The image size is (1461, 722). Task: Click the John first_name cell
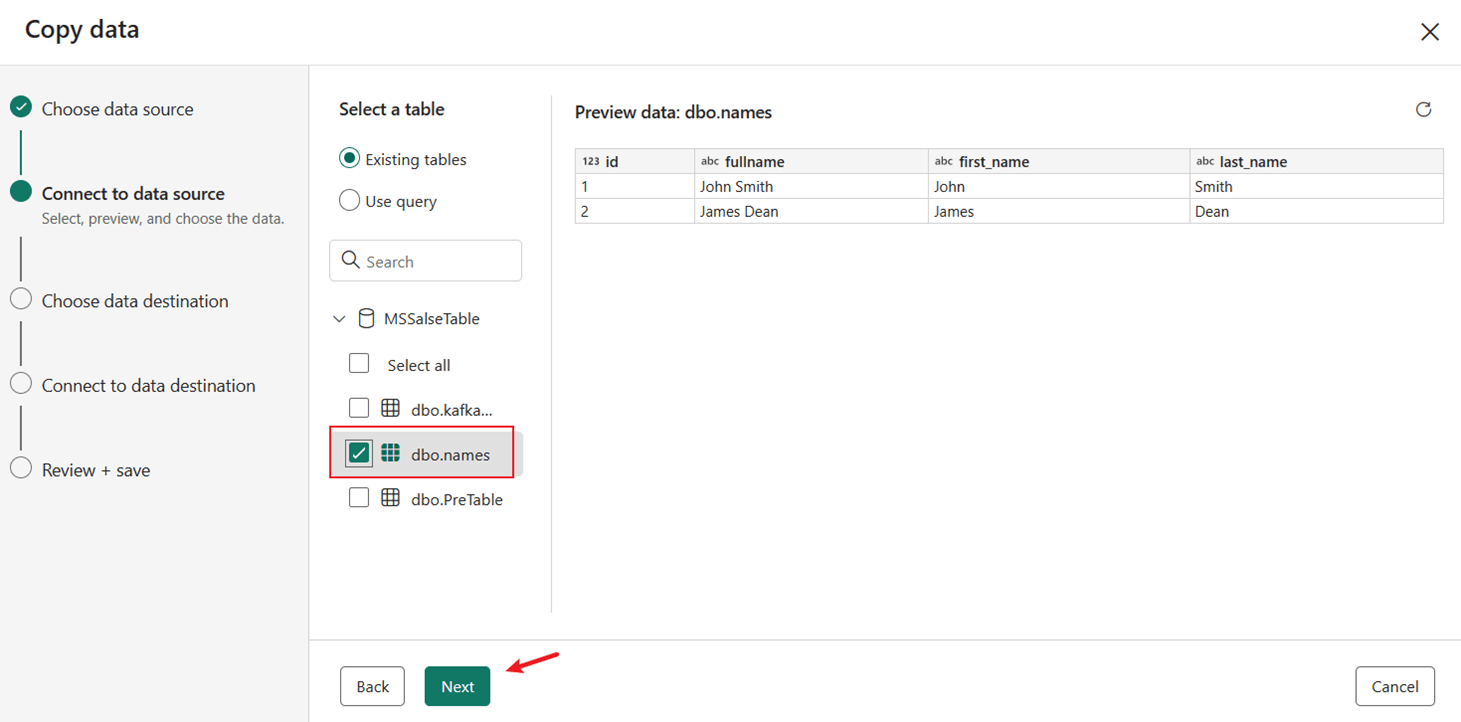pos(1059,186)
